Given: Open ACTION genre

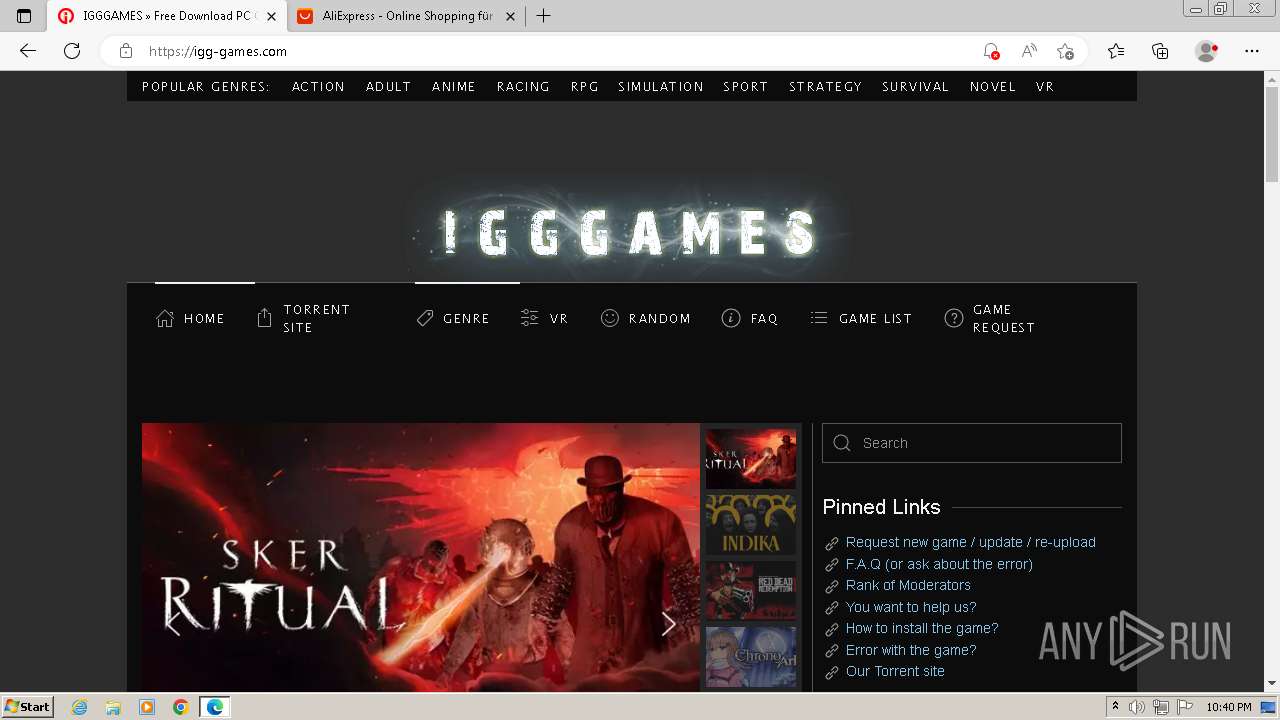Looking at the screenshot, I should [x=318, y=87].
